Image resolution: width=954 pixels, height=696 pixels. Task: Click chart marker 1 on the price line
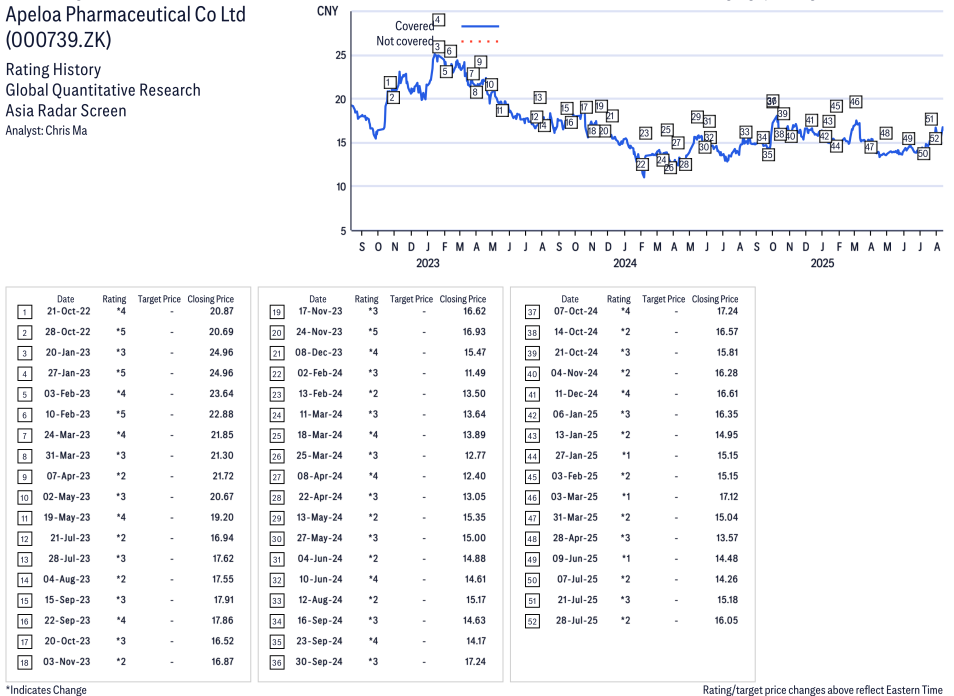click(390, 82)
